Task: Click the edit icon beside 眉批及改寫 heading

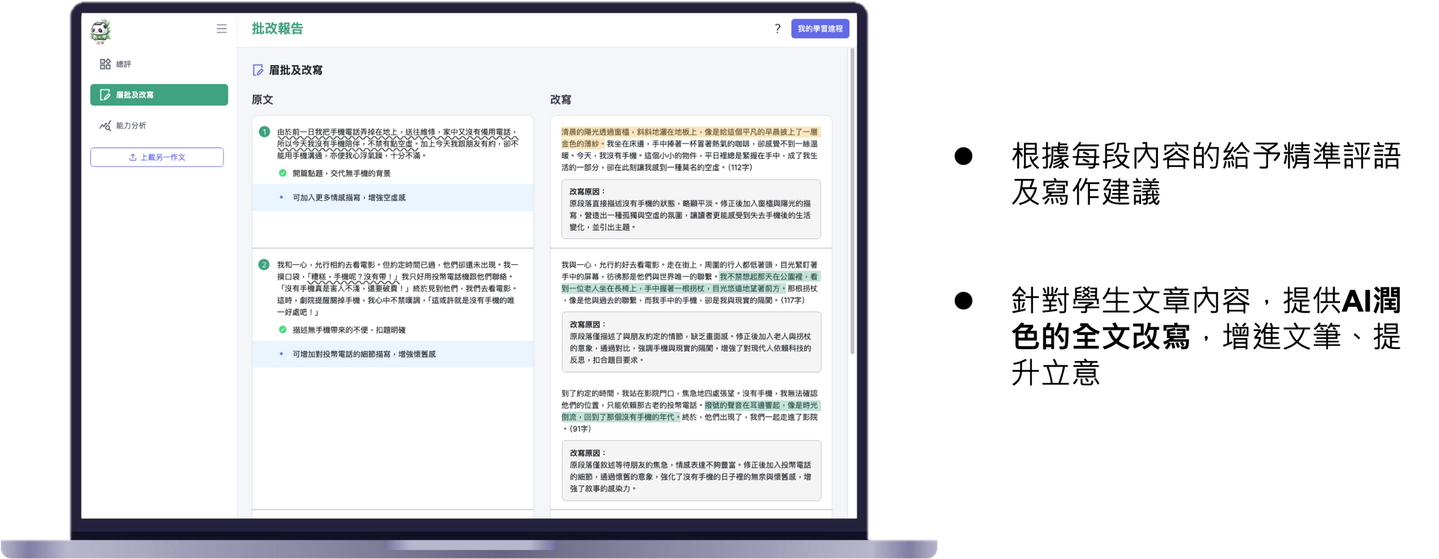Action: [x=258, y=71]
